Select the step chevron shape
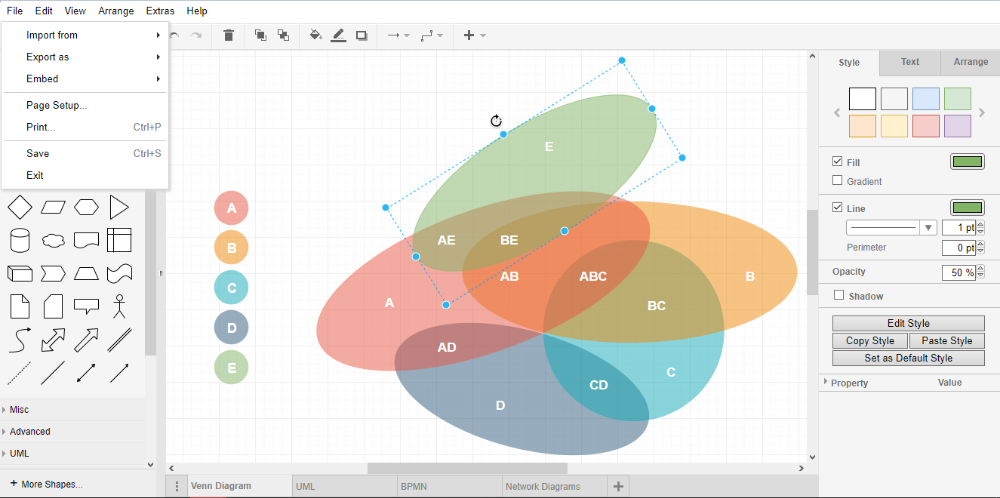1000x498 pixels. click(x=53, y=274)
